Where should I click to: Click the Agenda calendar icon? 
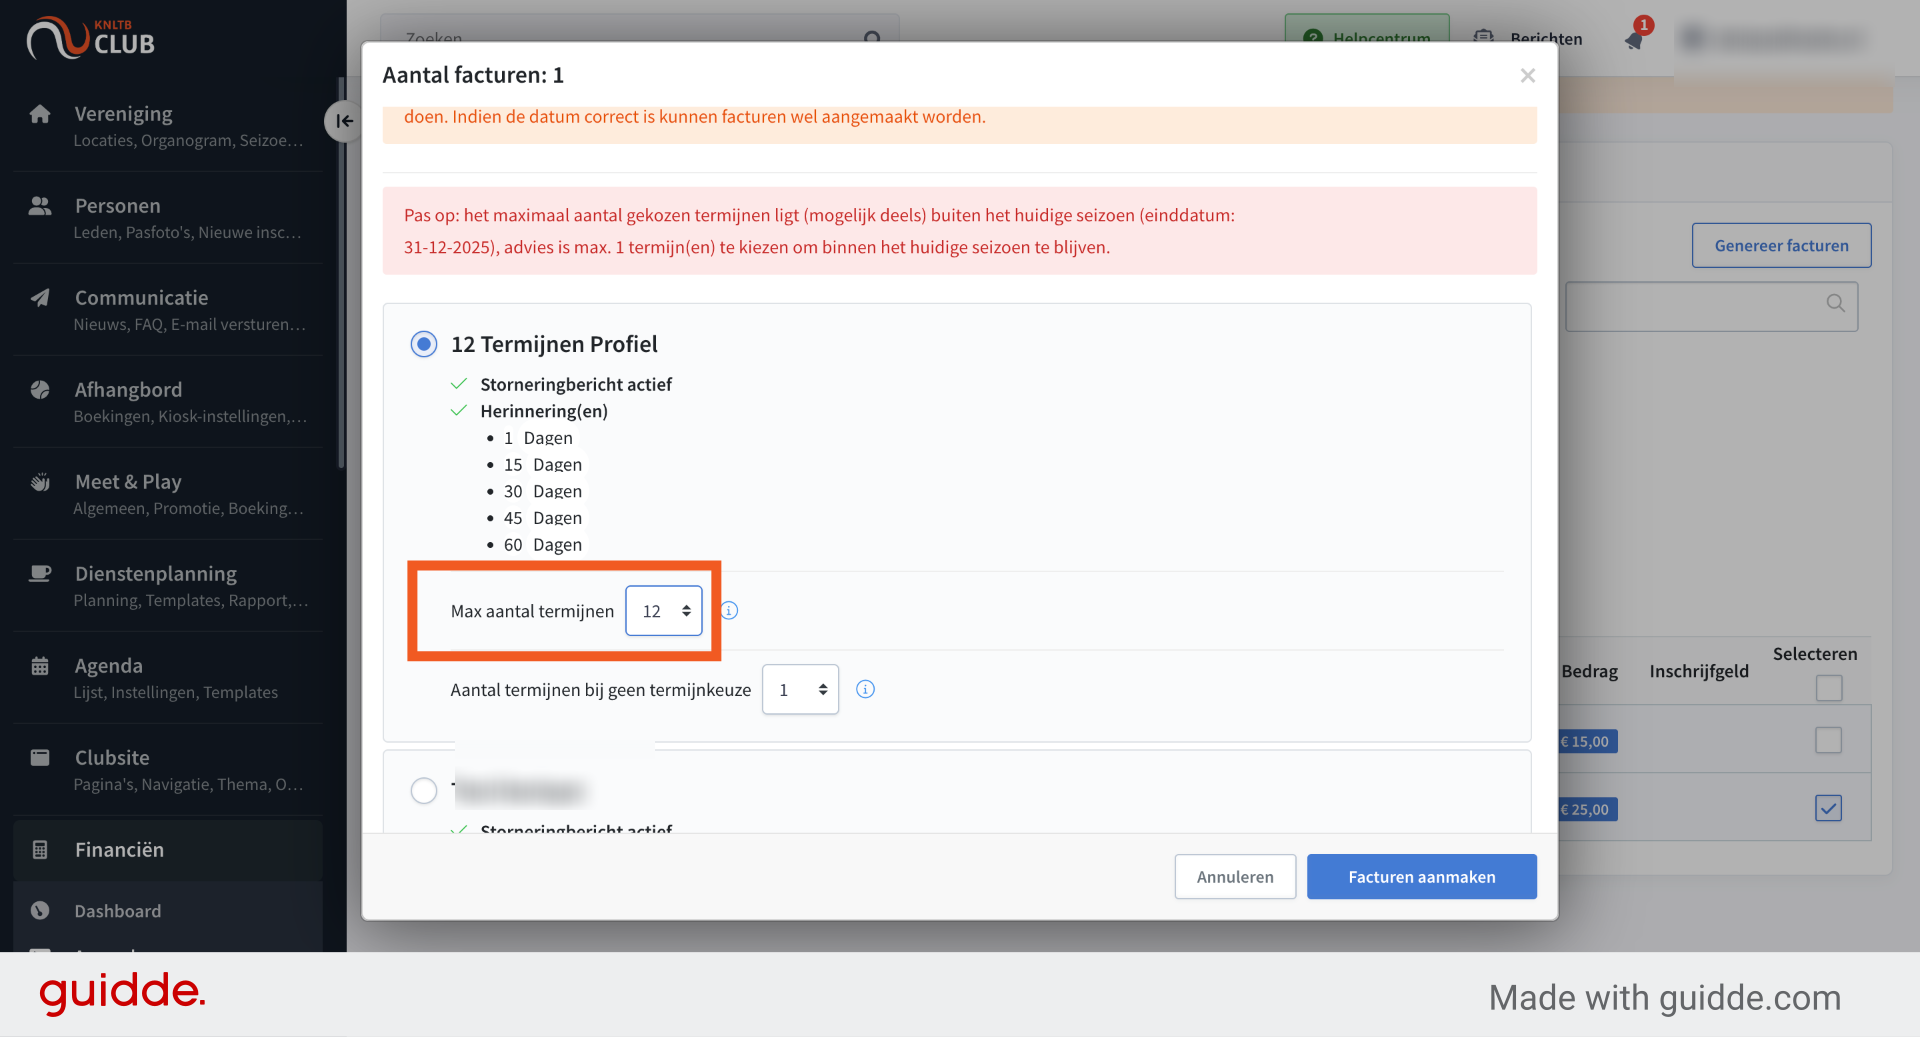(40, 666)
